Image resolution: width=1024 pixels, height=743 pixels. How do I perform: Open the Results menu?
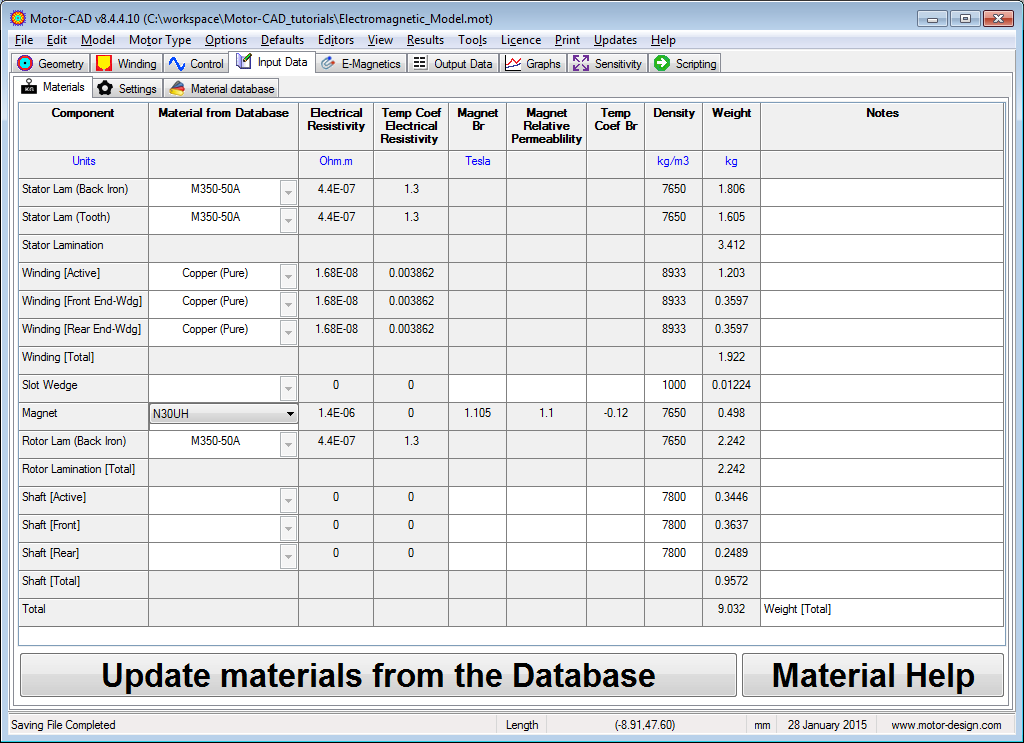pos(425,40)
